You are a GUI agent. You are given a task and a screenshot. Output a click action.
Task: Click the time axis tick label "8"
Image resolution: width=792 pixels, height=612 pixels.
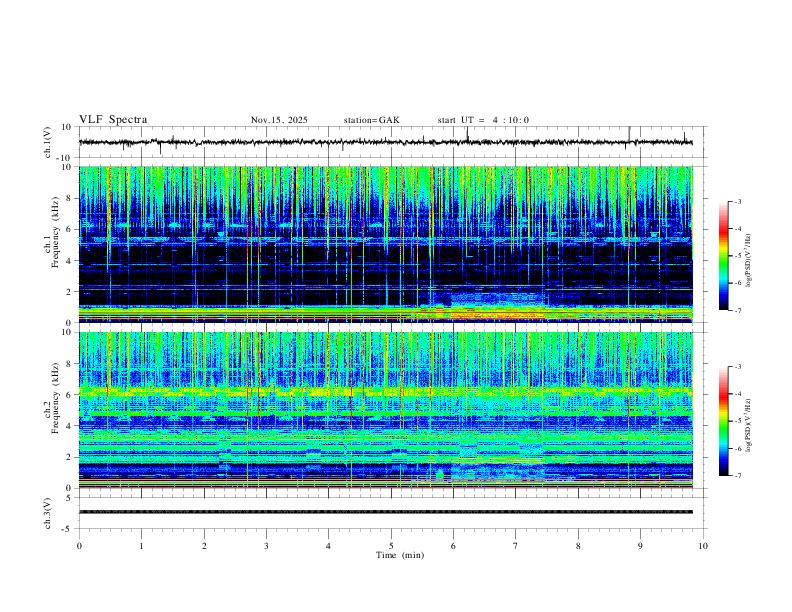coord(578,546)
